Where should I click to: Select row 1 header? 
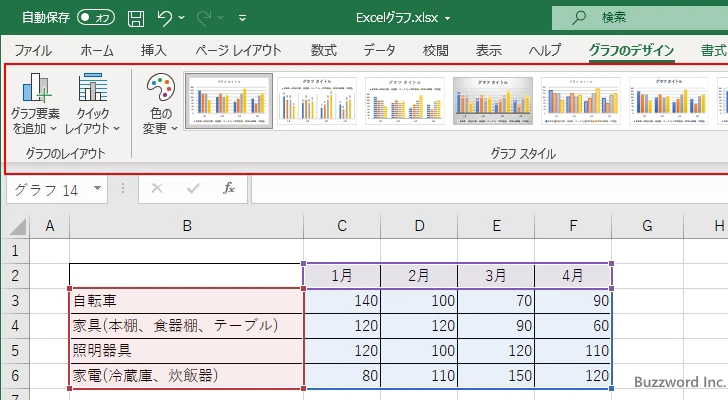coord(15,251)
